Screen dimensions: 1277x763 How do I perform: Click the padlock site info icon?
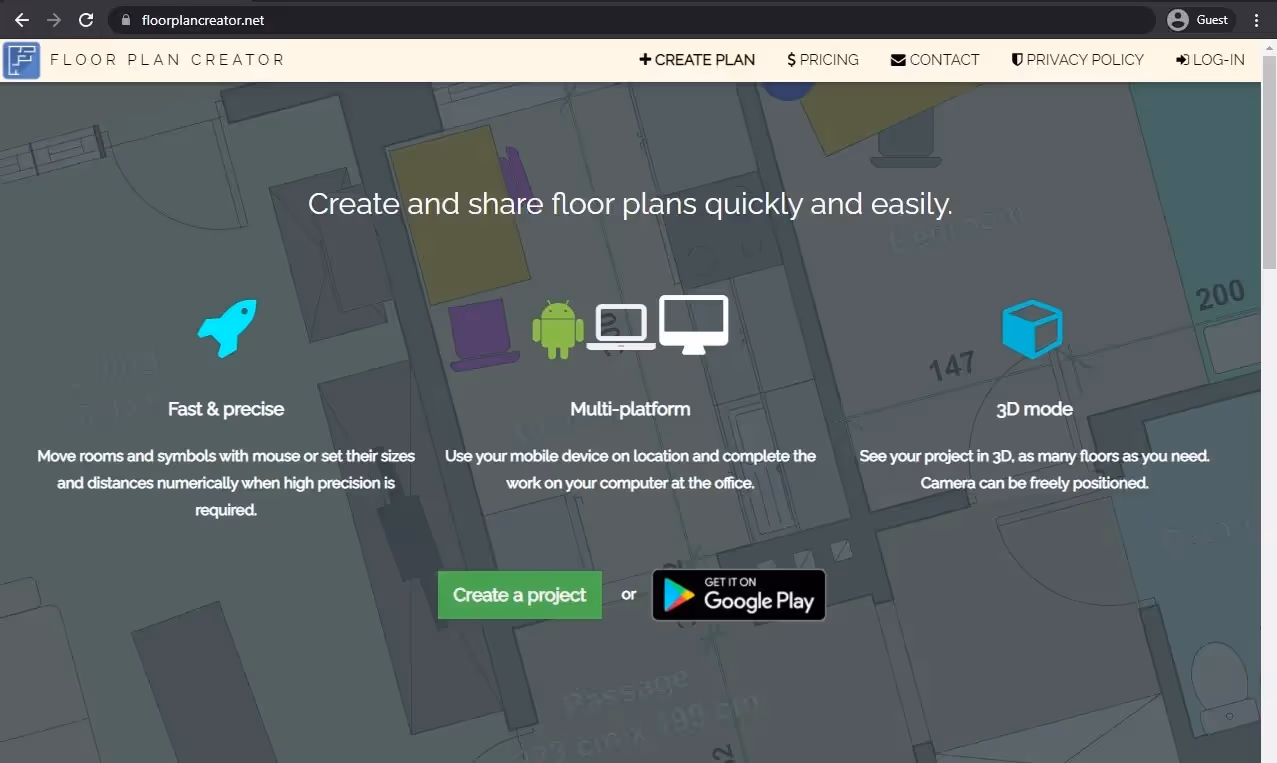click(126, 20)
